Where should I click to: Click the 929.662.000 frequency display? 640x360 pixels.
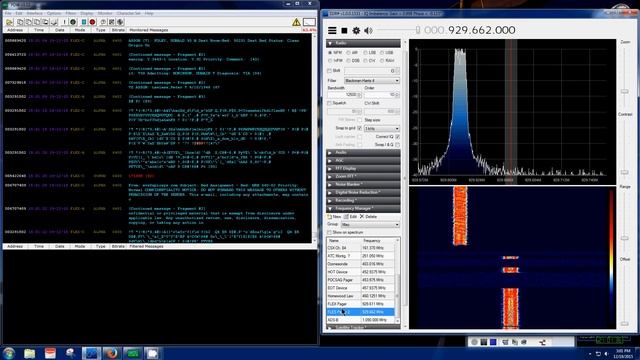pos(469,30)
